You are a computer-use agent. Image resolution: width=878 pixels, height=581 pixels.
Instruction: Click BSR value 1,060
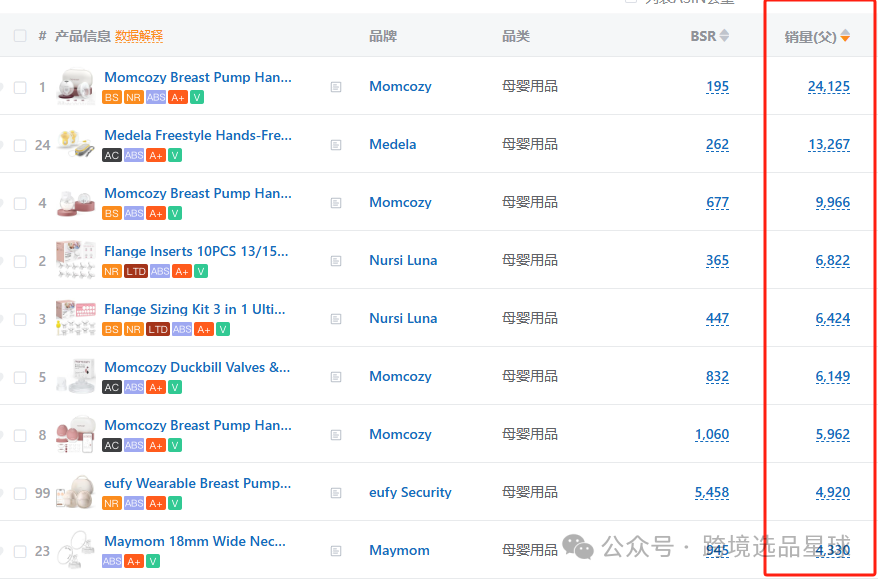[x=712, y=434]
